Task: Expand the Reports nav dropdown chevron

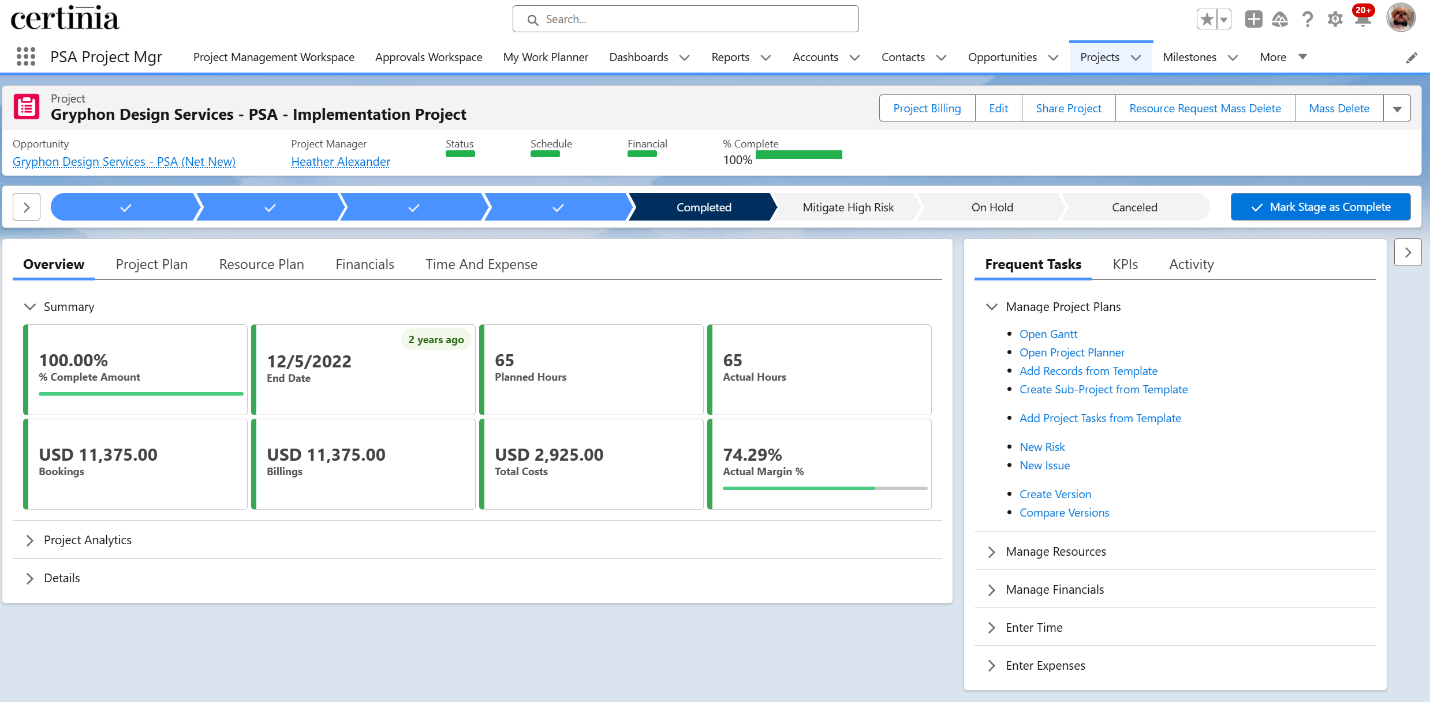Action: point(766,58)
